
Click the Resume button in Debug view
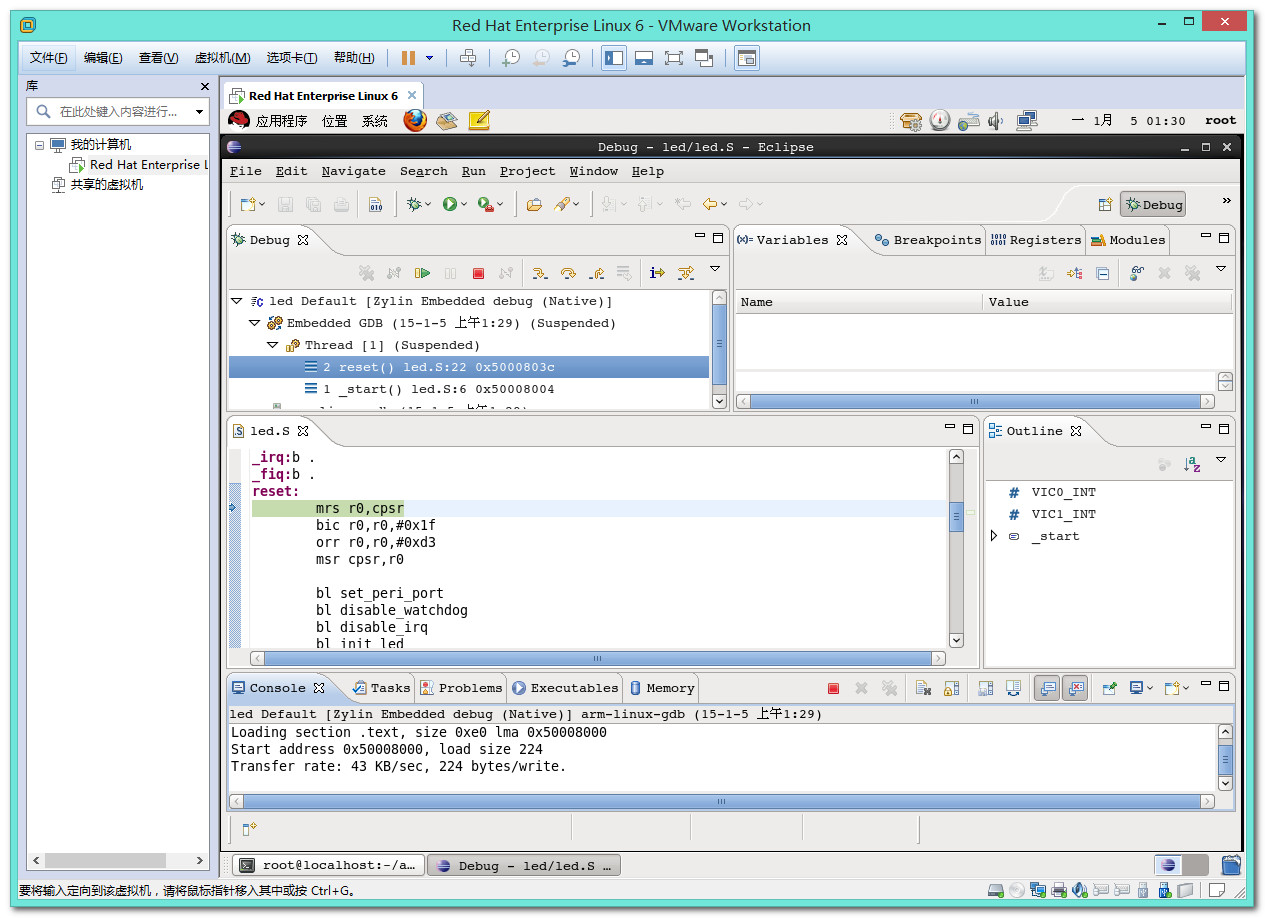coord(422,272)
